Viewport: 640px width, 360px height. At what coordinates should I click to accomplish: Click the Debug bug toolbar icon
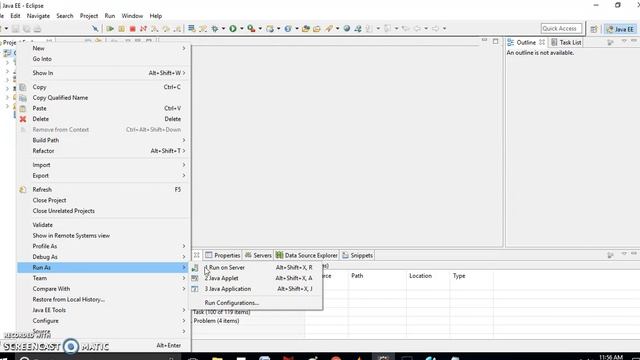[215, 29]
